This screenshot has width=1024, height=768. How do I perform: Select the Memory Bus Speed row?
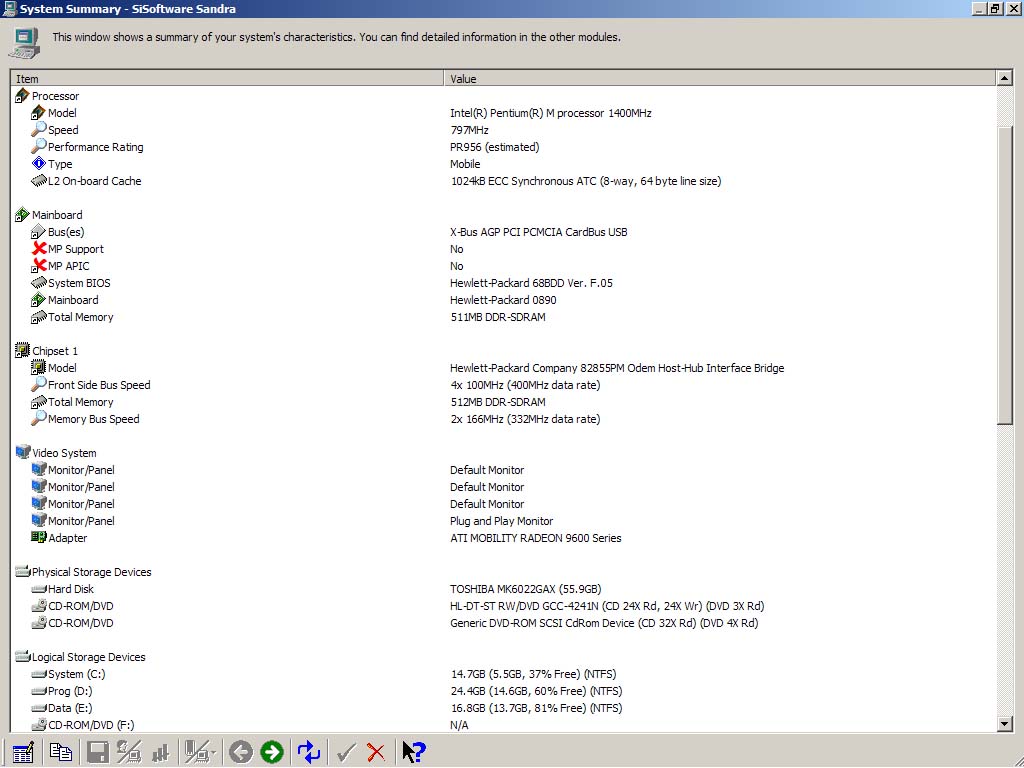click(93, 419)
